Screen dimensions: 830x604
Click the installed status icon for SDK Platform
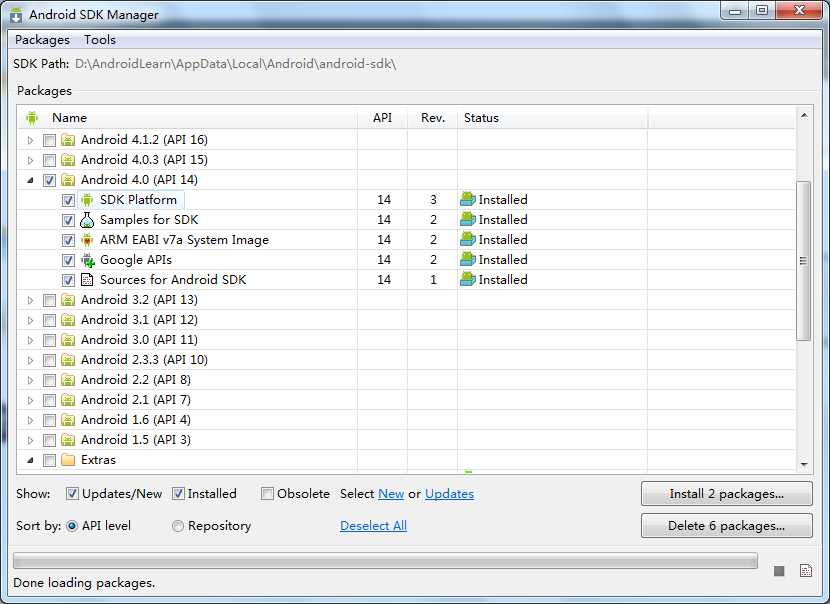(x=468, y=200)
